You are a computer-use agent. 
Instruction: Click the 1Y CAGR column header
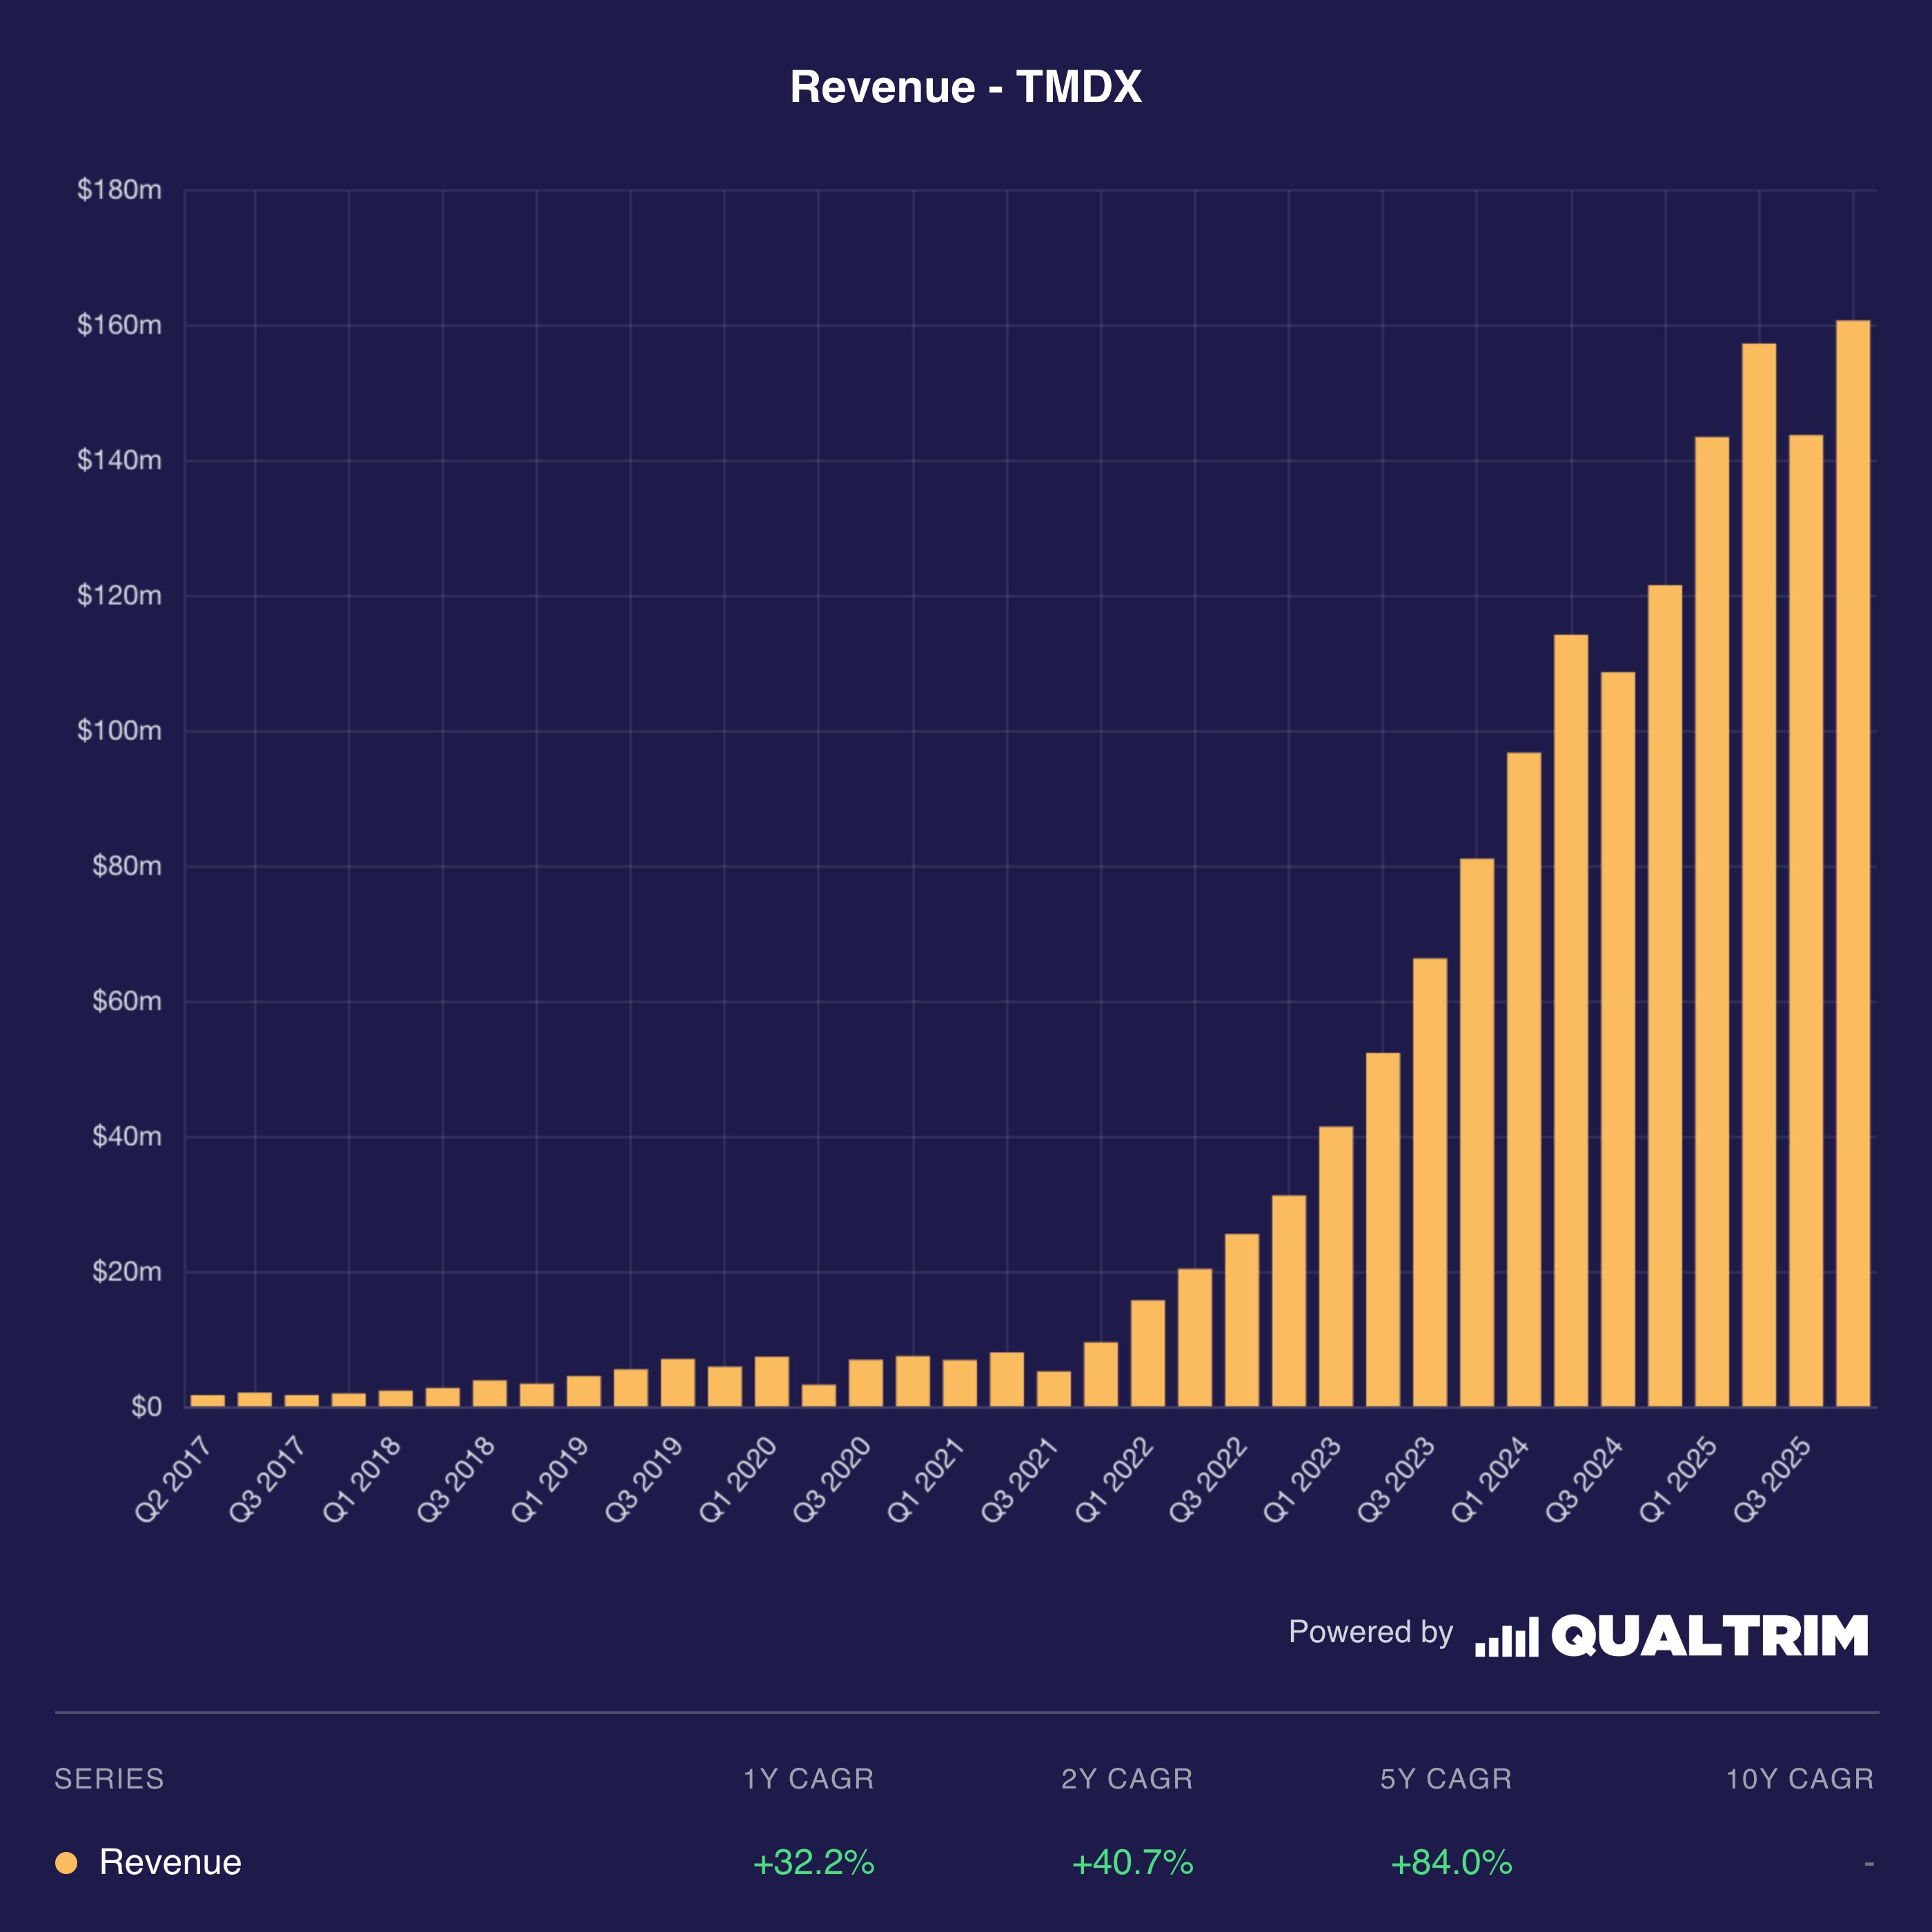(808, 1779)
